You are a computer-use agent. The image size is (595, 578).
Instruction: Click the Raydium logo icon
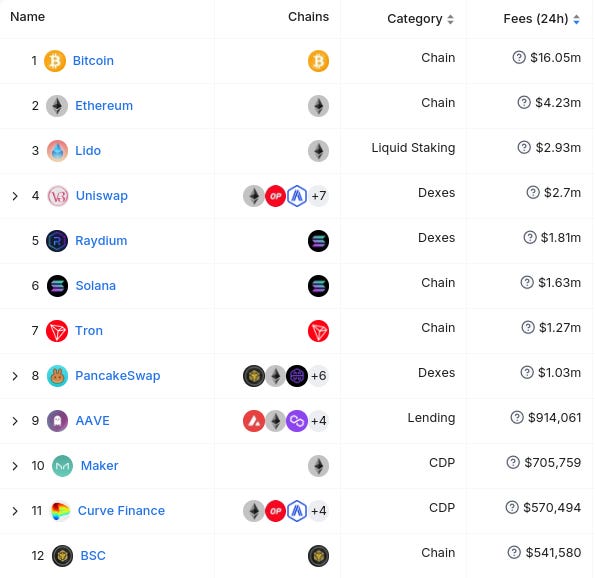[x=57, y=241]
